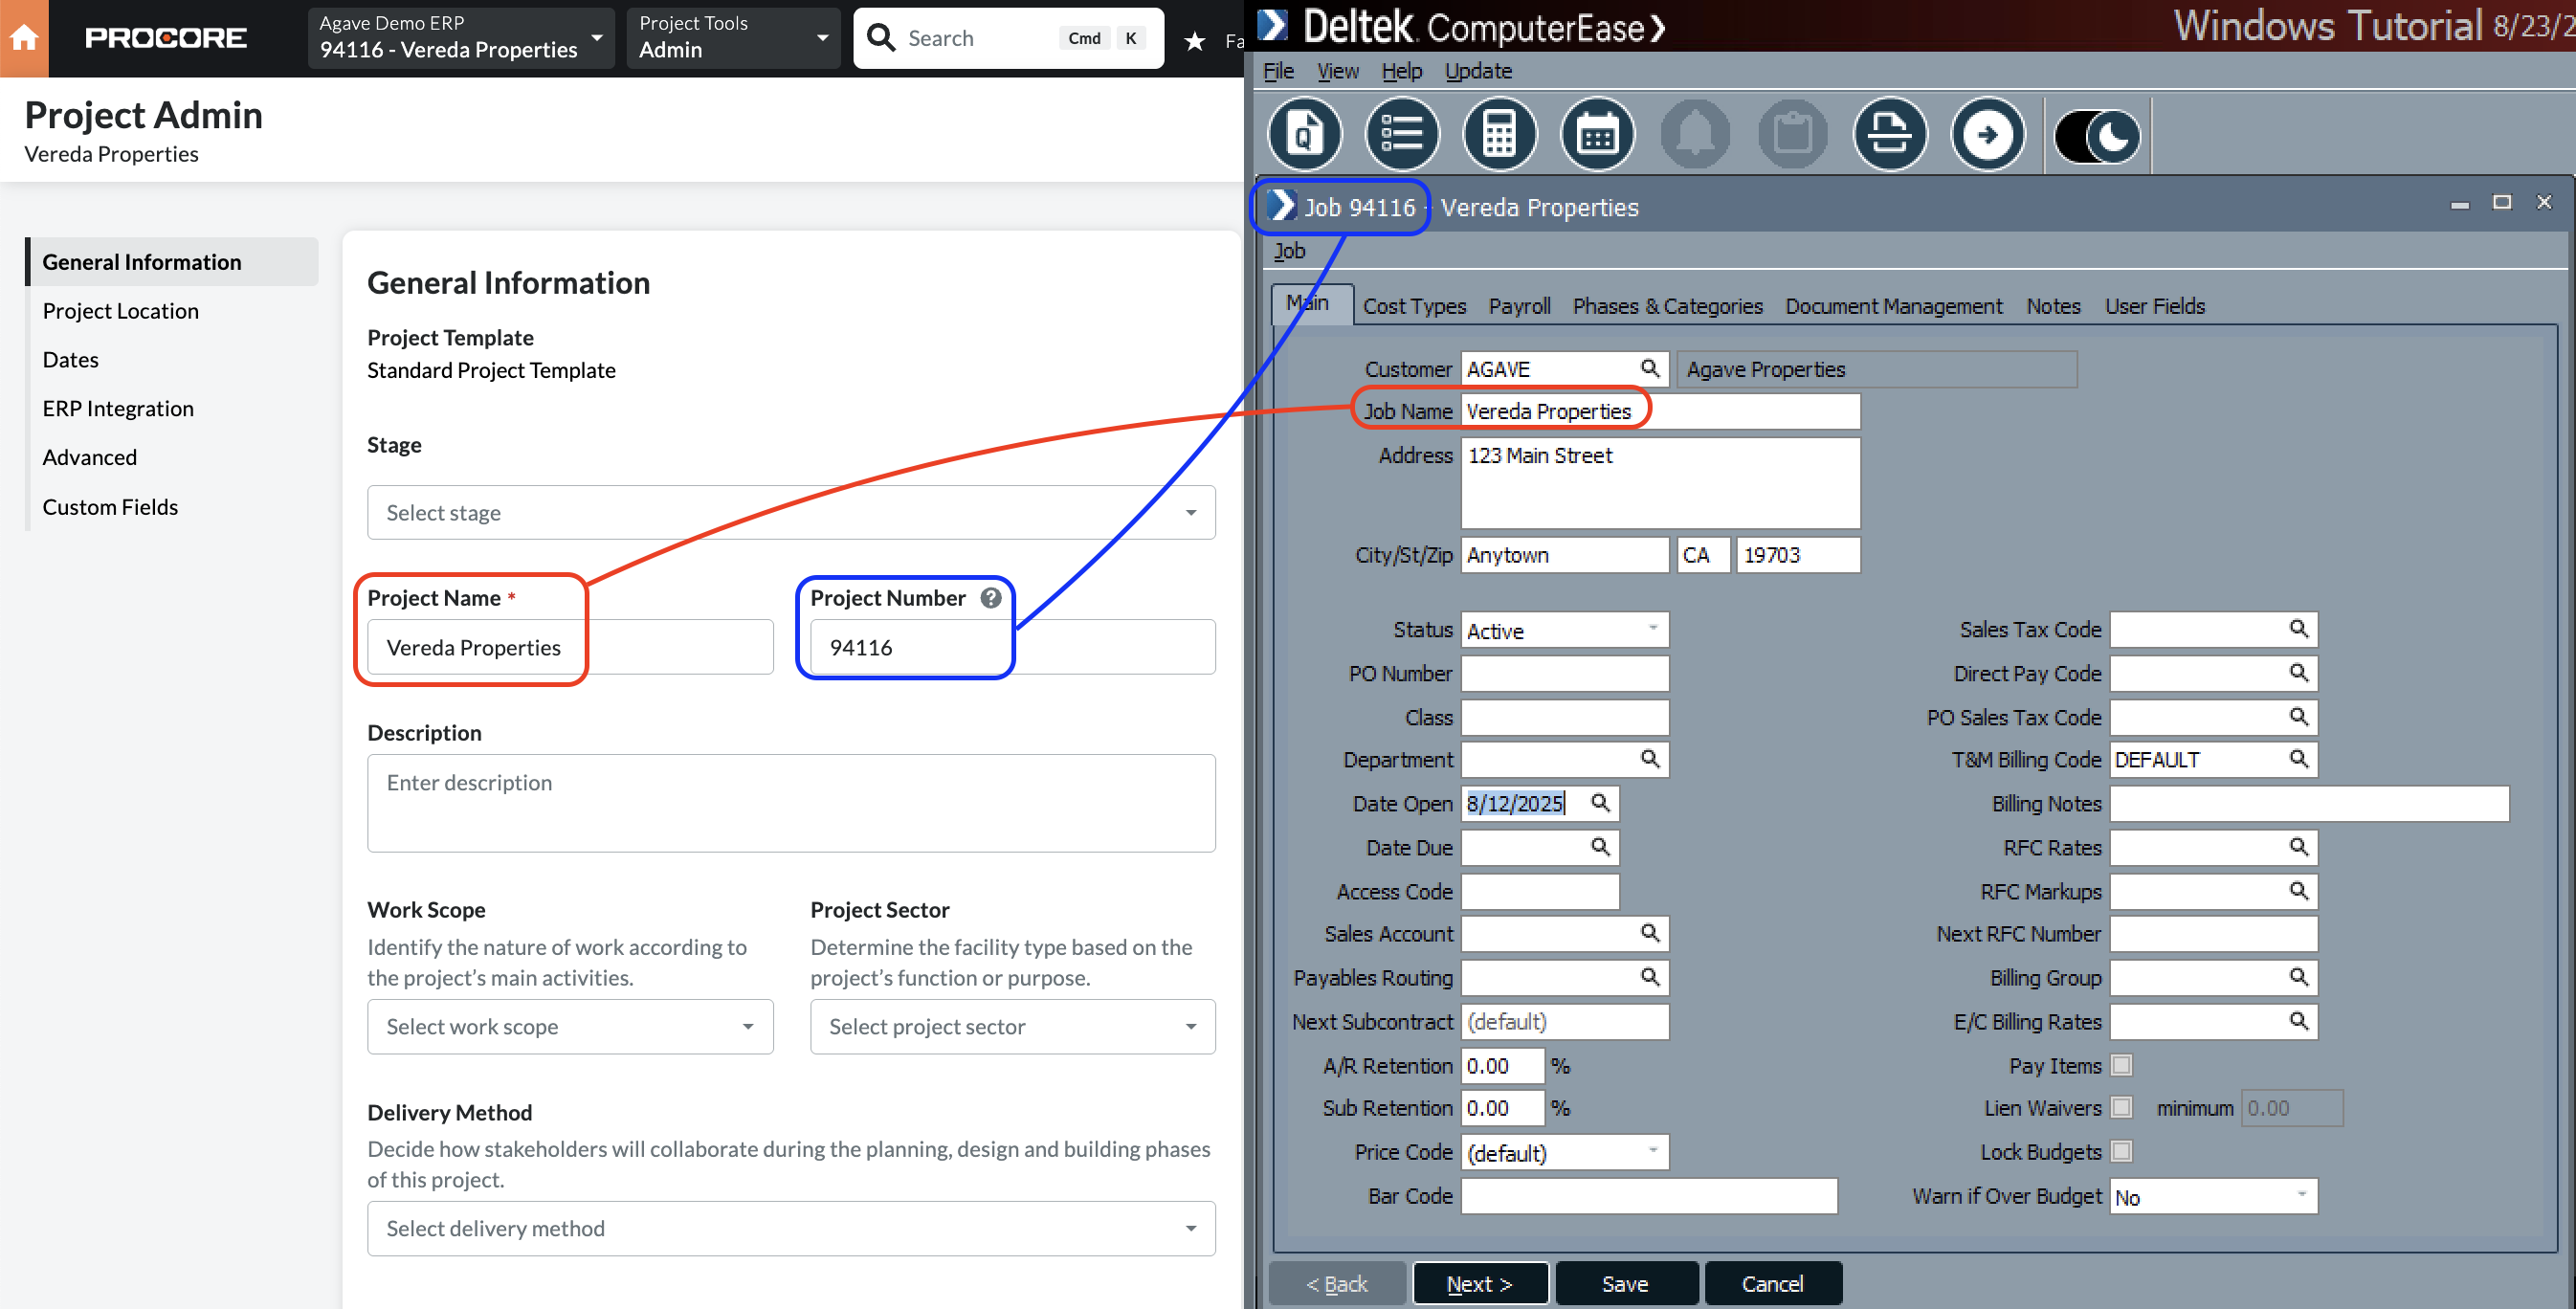2576x1309 pixels.
Task: Click the Direct Pay Code lookup icon
Action: click(x=2298, y=673)
